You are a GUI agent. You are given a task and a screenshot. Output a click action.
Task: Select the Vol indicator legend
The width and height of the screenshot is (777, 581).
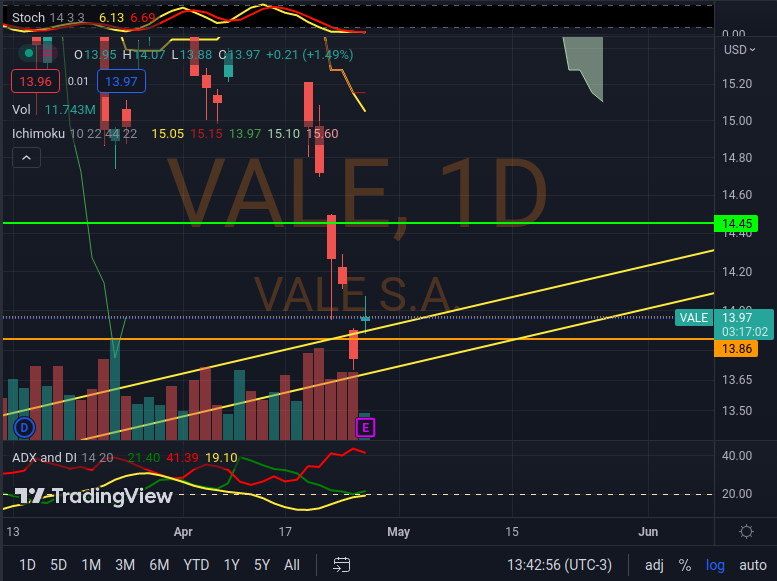pos(21,110)
